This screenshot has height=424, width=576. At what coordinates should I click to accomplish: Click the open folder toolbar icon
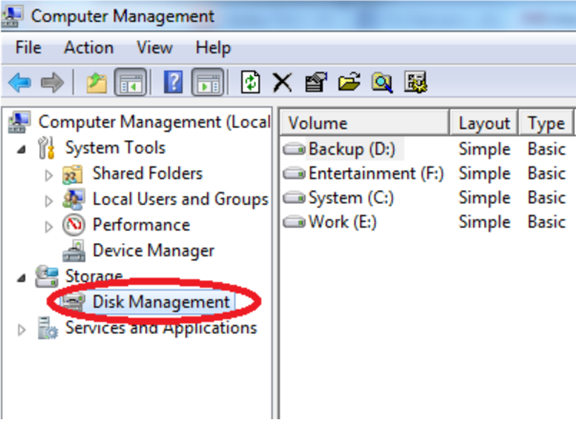pyautogui.click(x=349, y=82)
